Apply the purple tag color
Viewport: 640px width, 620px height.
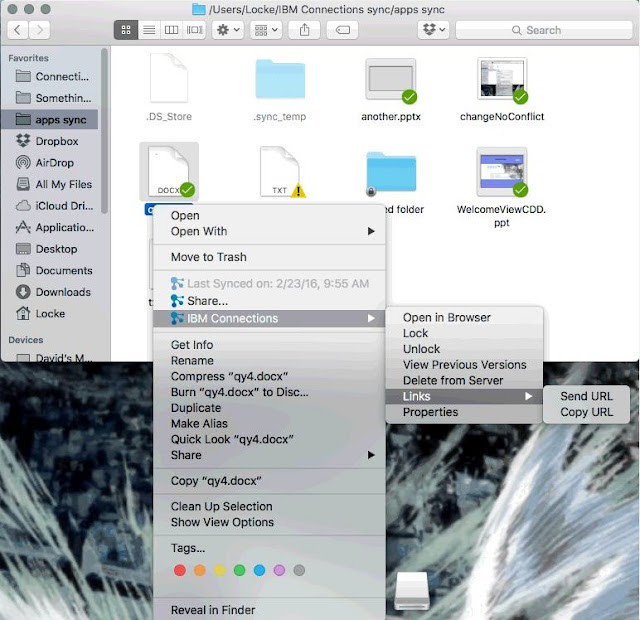click(279, 570)
